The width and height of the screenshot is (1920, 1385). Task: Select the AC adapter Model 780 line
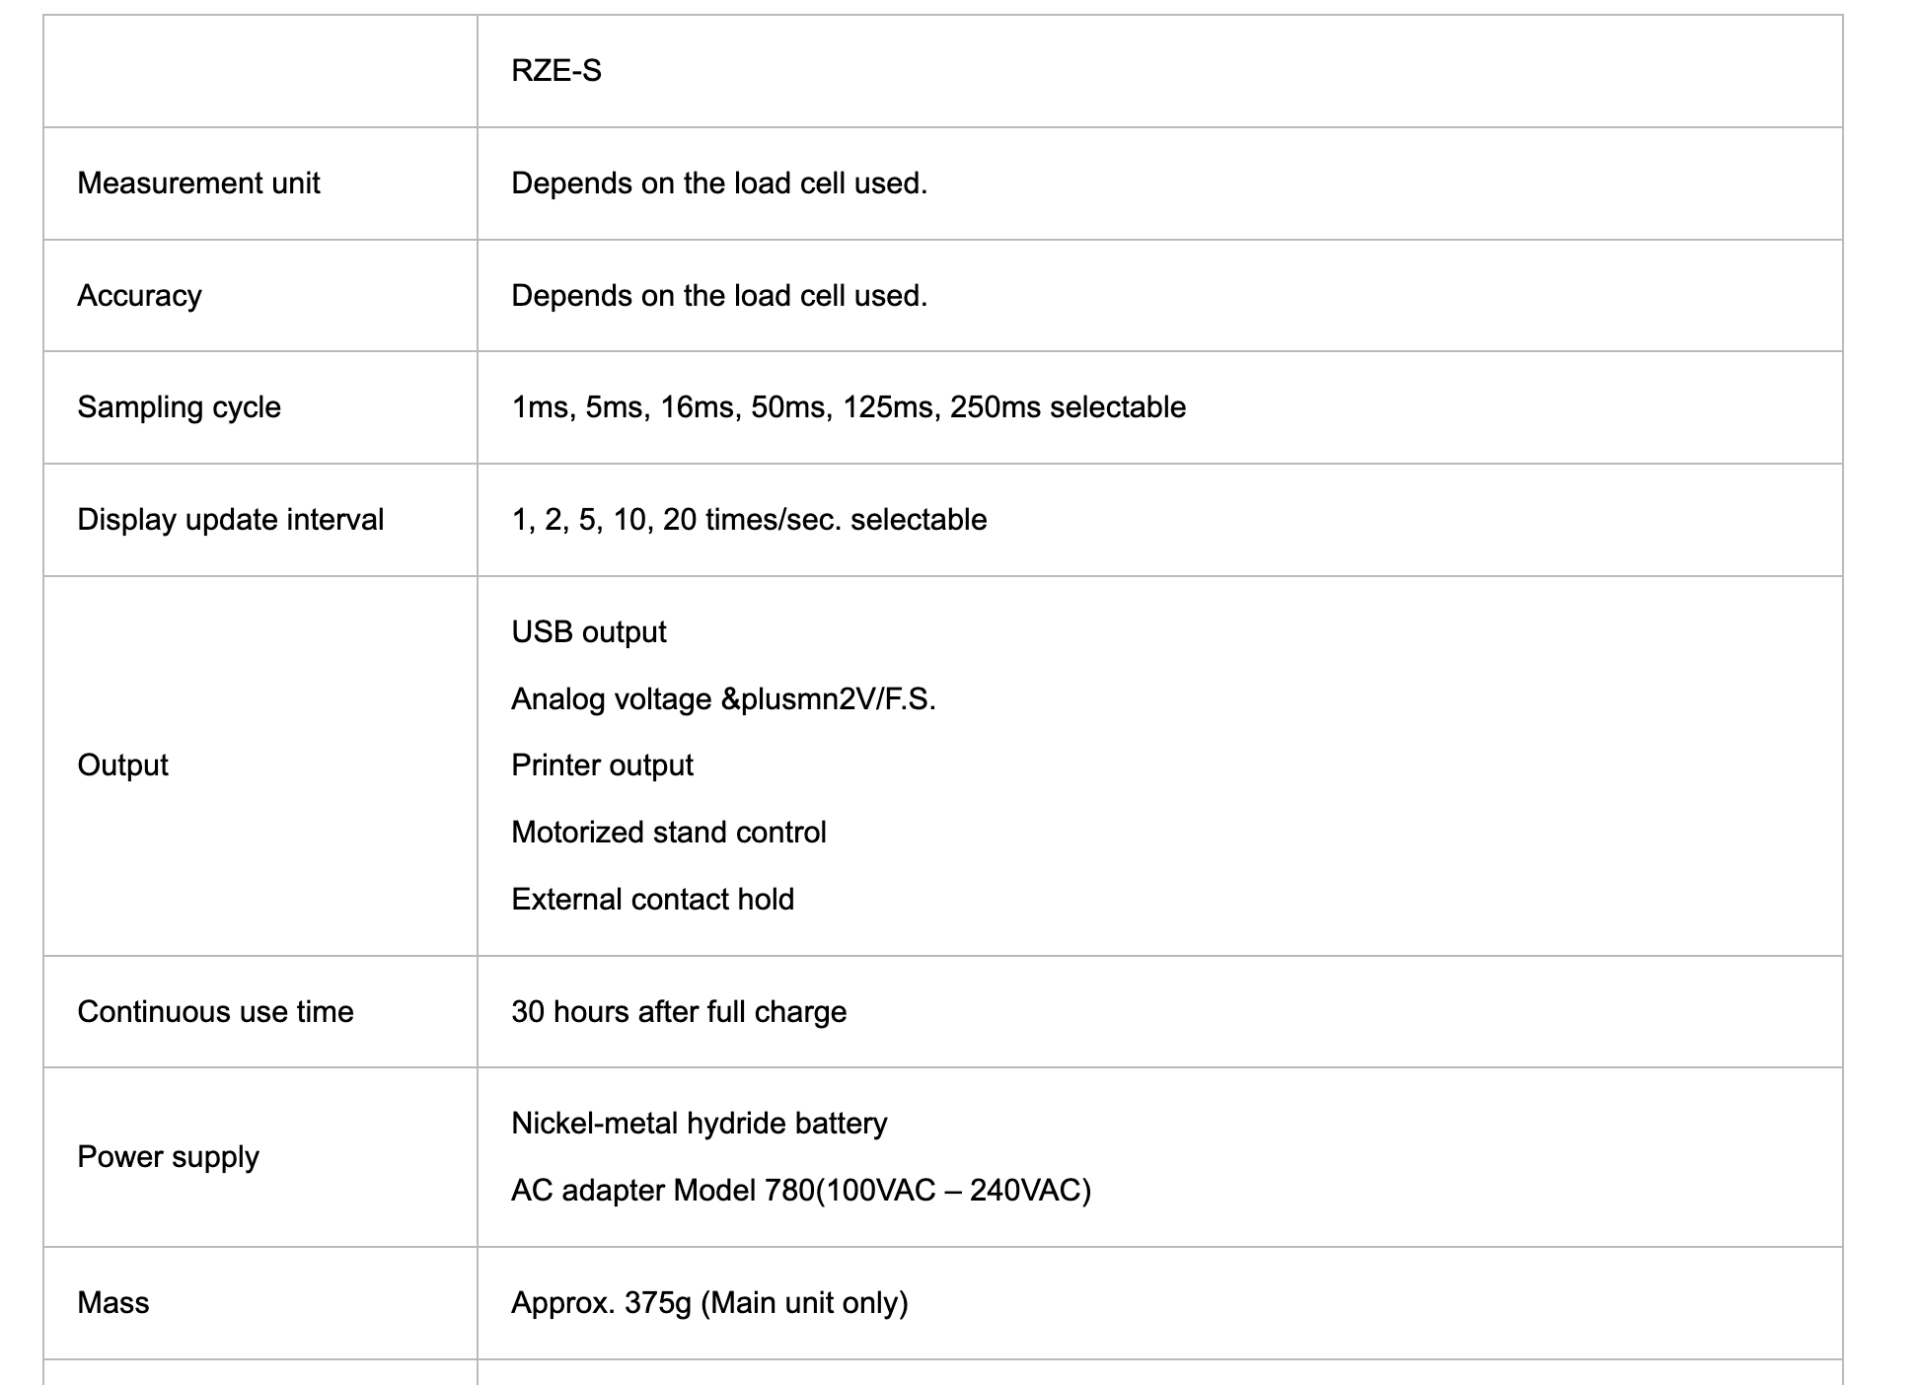pos(801,1191)
